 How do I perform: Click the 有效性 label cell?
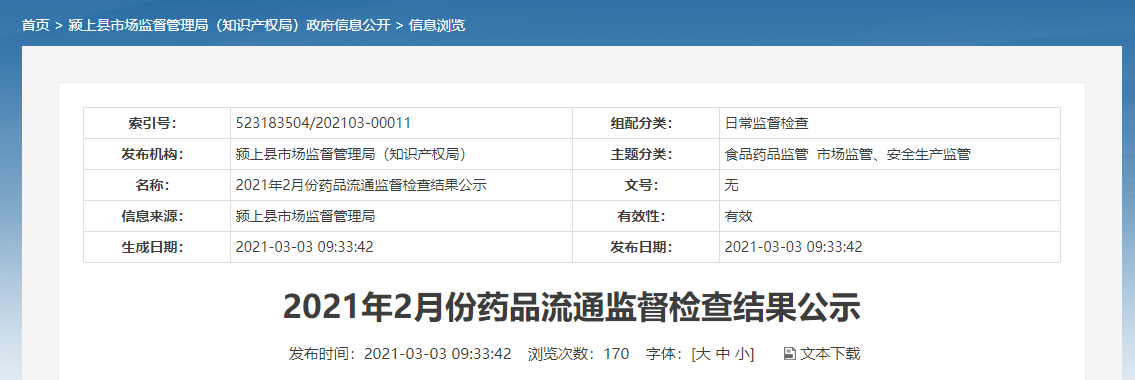click(646, 216)
